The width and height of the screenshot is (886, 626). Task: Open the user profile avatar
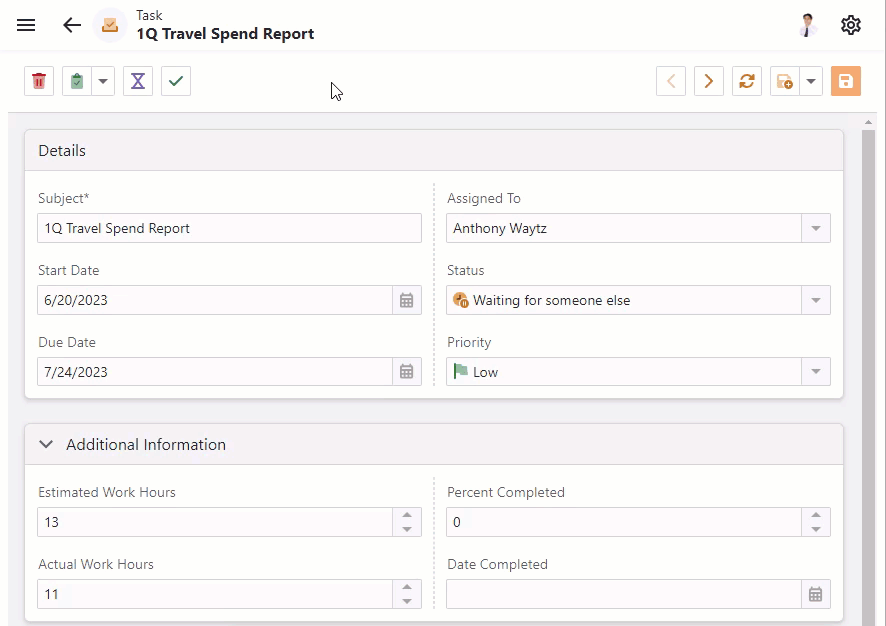click(x=808, y=25)
